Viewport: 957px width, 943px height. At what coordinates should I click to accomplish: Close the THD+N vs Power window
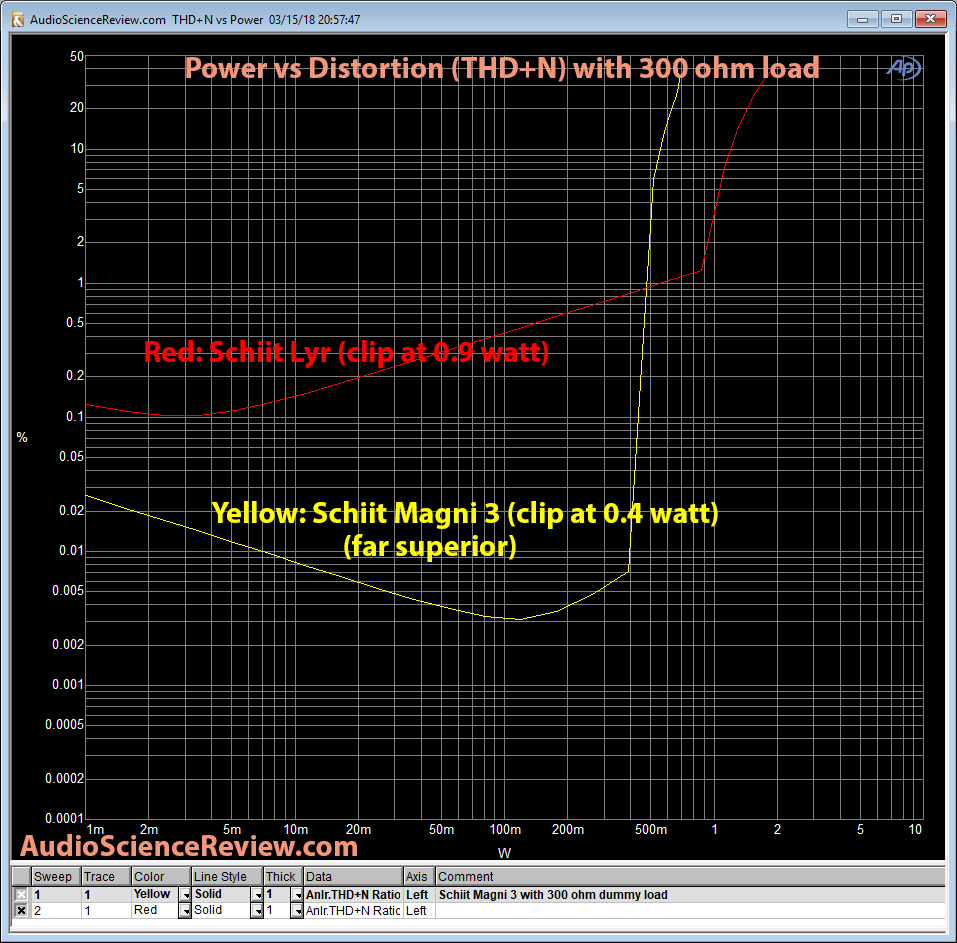coord(930,19)
